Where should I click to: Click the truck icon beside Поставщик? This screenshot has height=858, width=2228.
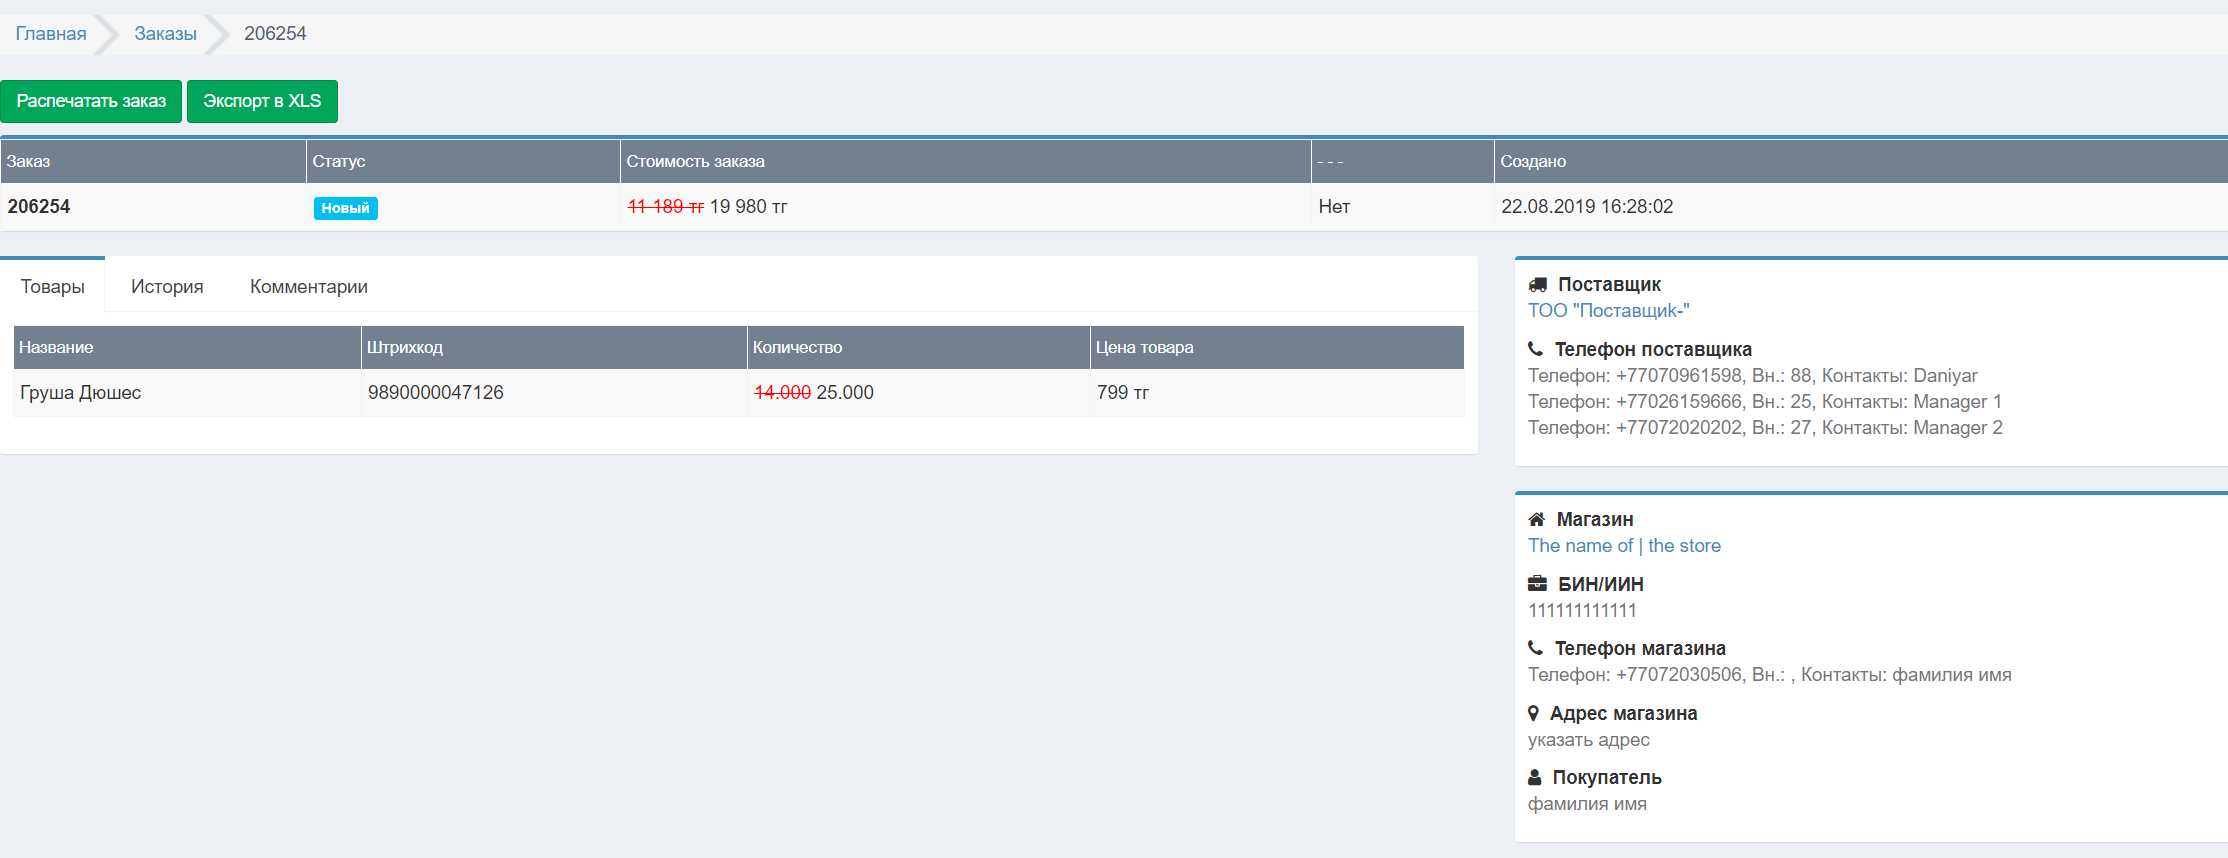pos(1538,285)
